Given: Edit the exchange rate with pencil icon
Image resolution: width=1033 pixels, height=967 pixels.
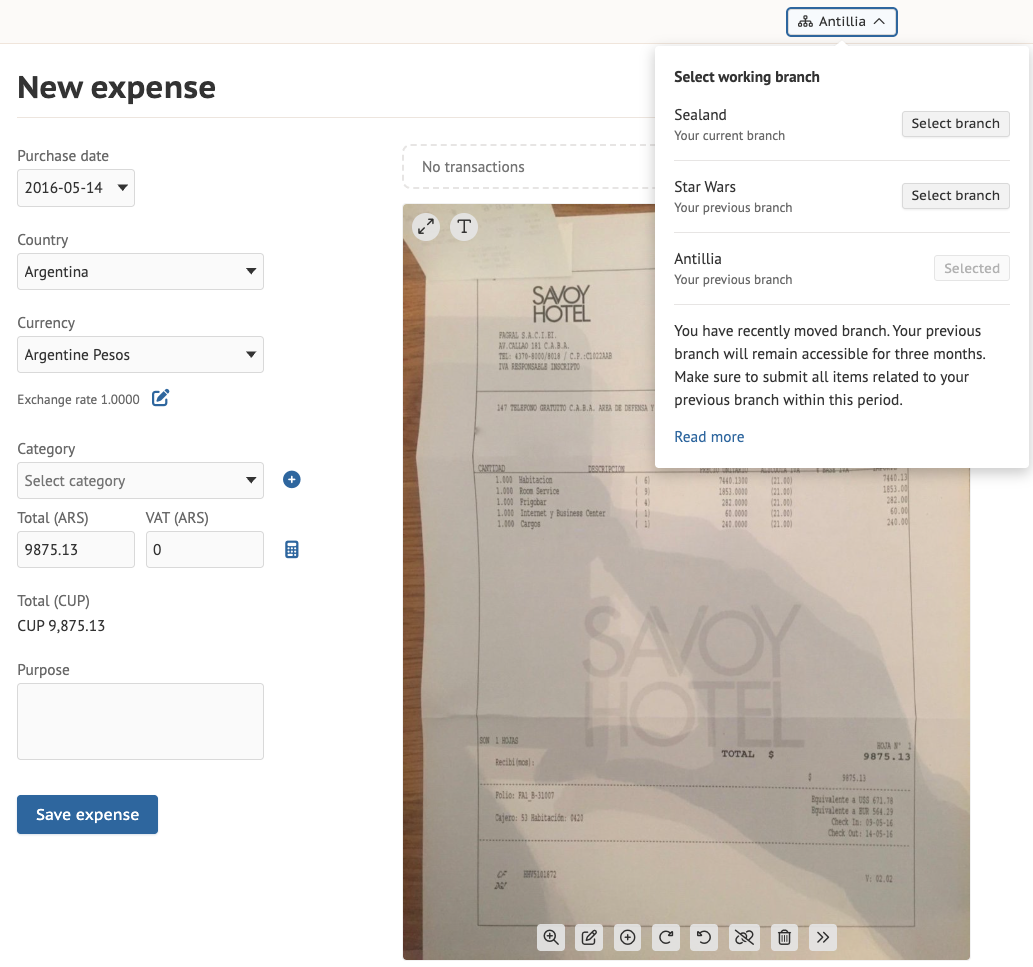Looking at the screenshot, I should 160,399.
